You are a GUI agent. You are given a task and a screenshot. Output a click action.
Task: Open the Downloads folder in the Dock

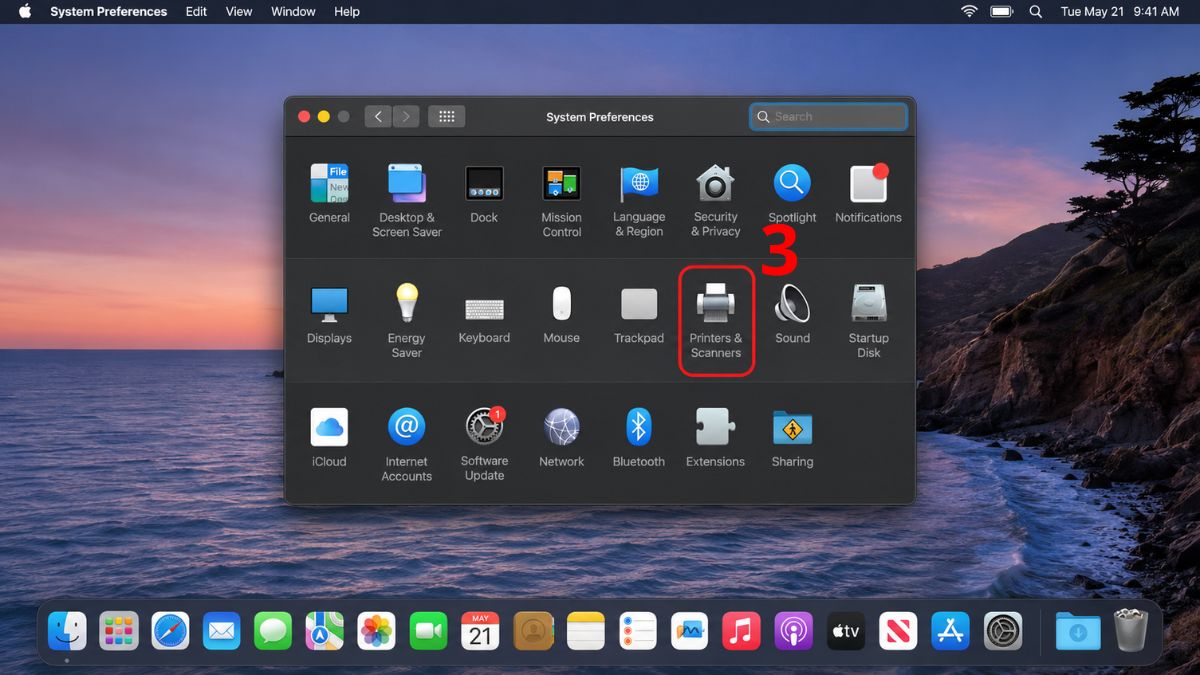tap(1078, 631)
